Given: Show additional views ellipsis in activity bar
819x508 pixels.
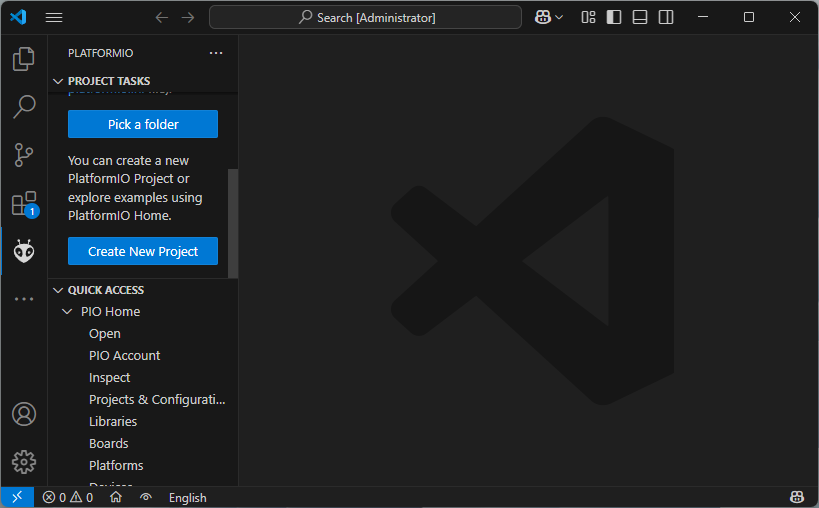Looking at the screenshot, I should point(24,299).
